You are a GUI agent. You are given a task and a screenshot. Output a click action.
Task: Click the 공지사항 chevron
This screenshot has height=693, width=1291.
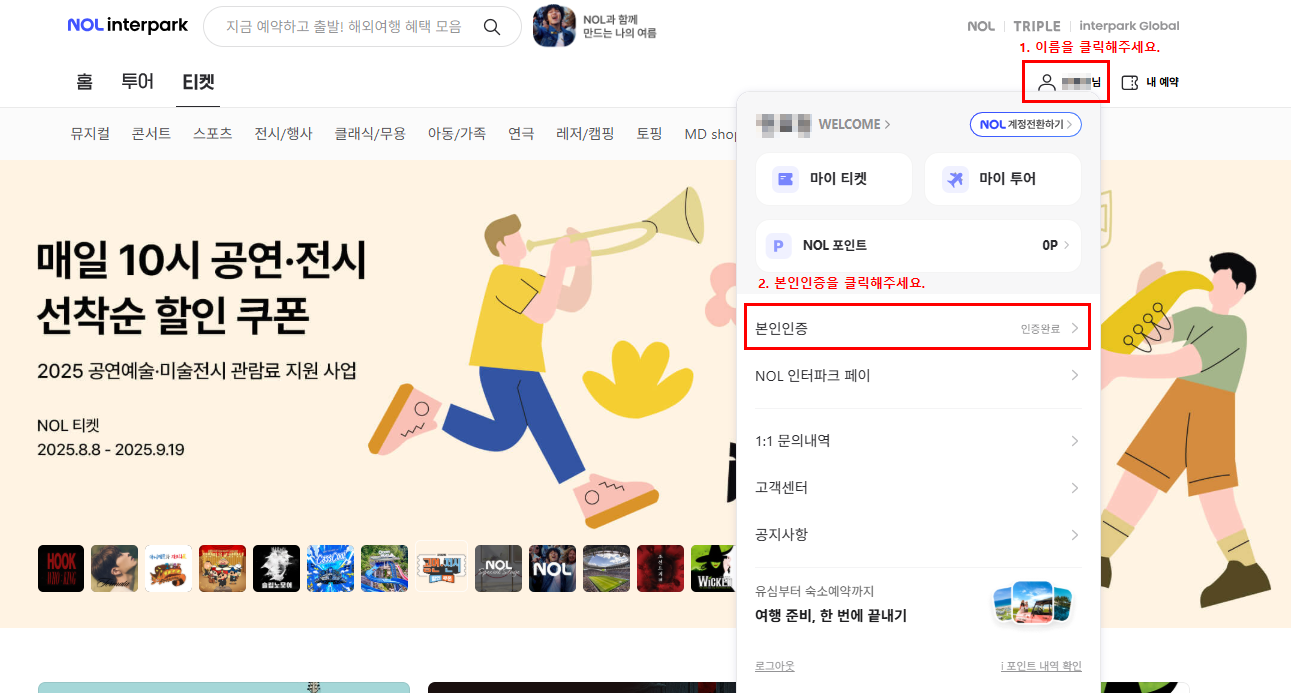point(1075,535)
